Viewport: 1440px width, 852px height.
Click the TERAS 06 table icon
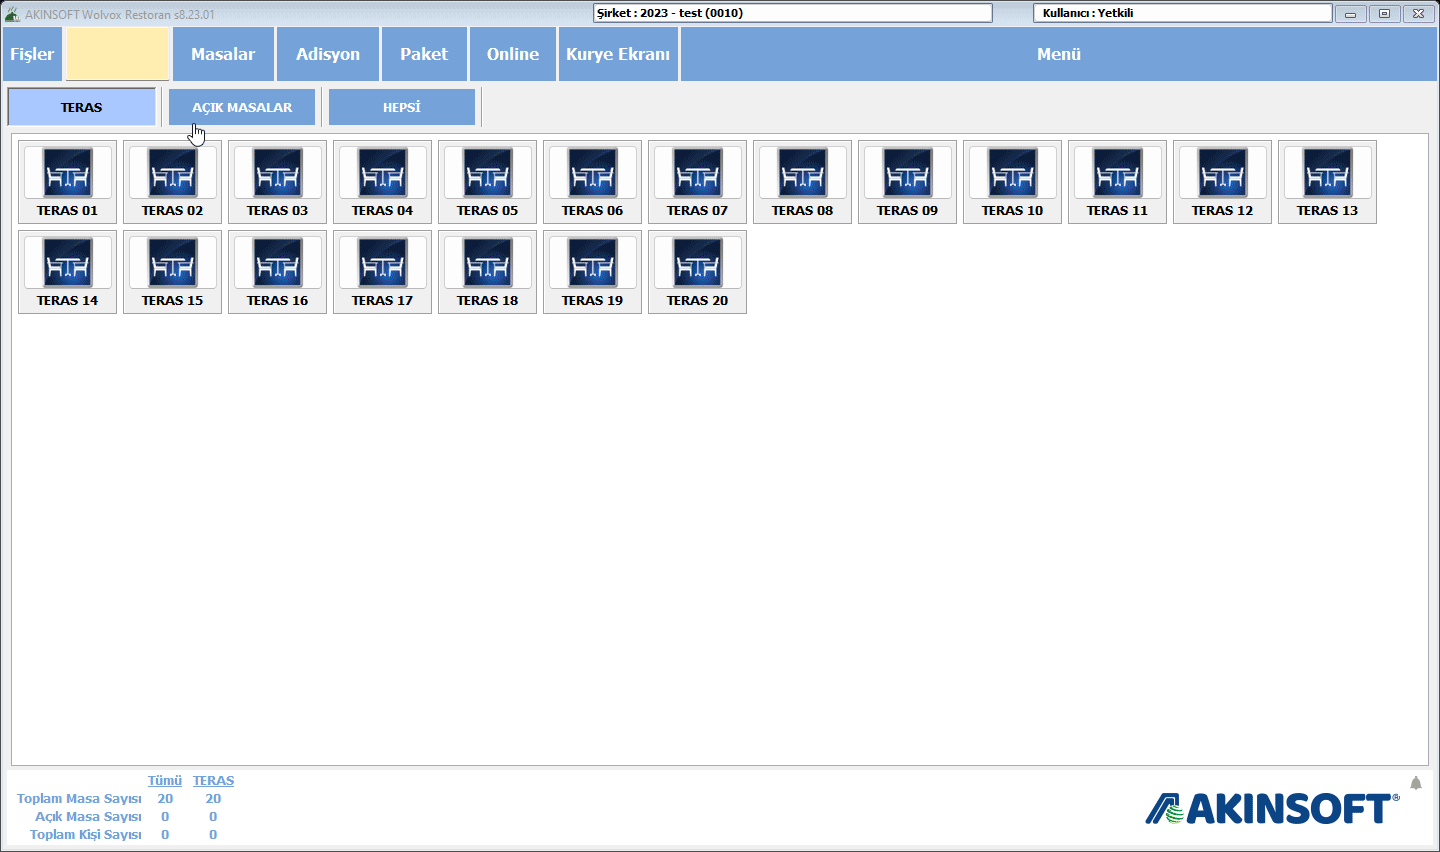pos(592,182)
